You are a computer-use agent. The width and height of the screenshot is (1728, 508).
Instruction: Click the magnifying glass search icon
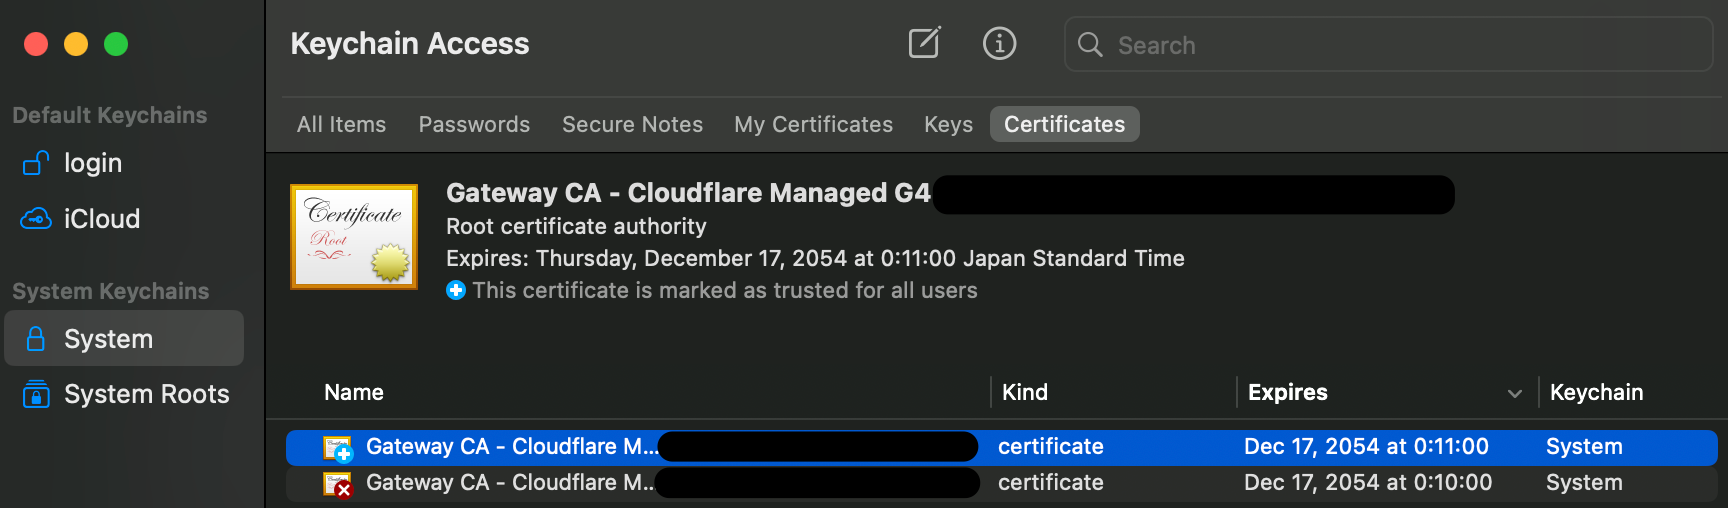click(1090, 44)
